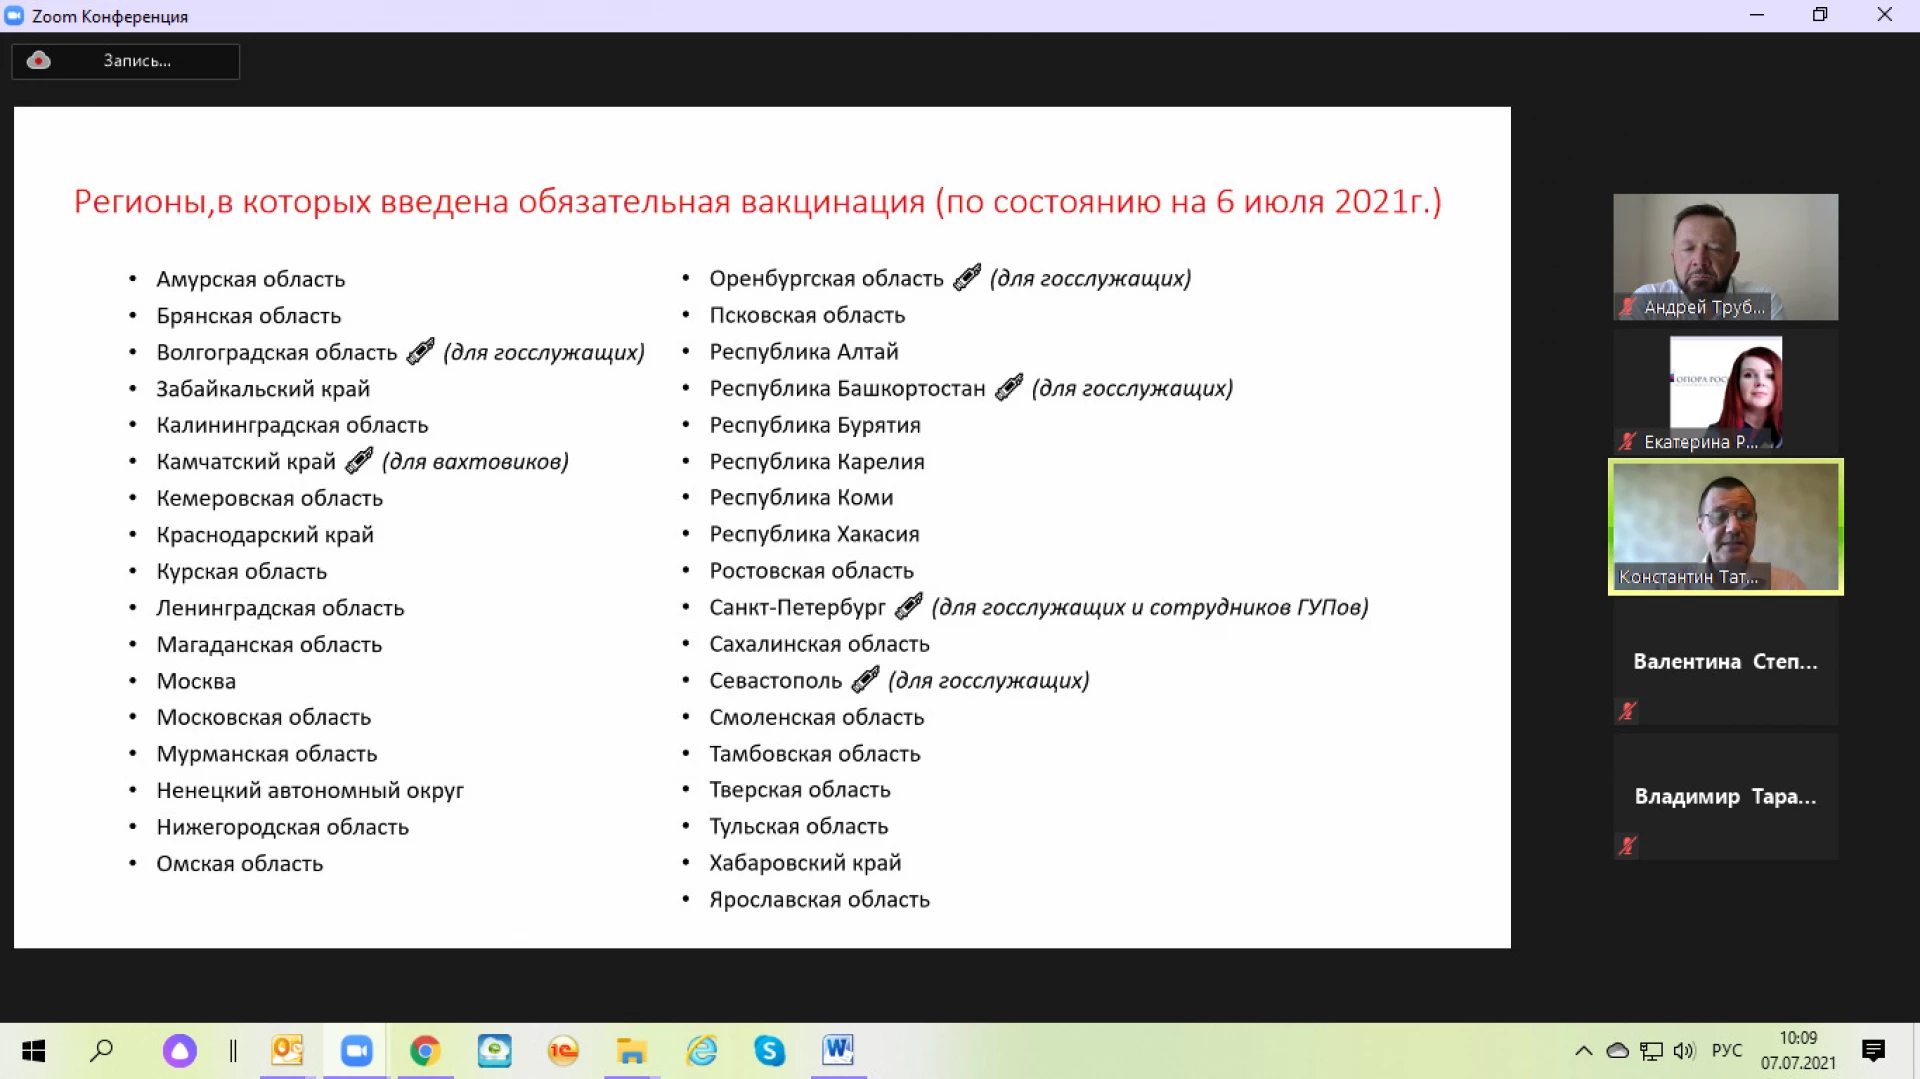Viewport: 1920px width, 1079px height.
Task: Click 'Санкт-Петербург' list item
Action: coord(797,607)
